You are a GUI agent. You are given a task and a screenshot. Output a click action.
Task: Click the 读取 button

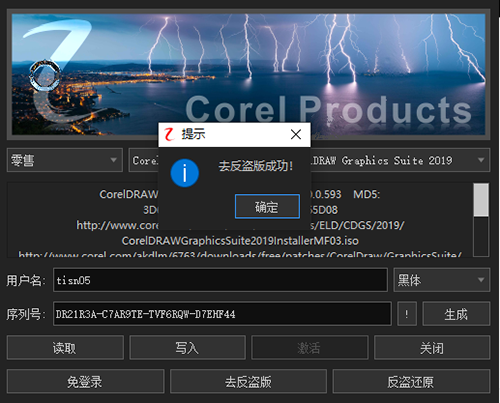[65, 348]
